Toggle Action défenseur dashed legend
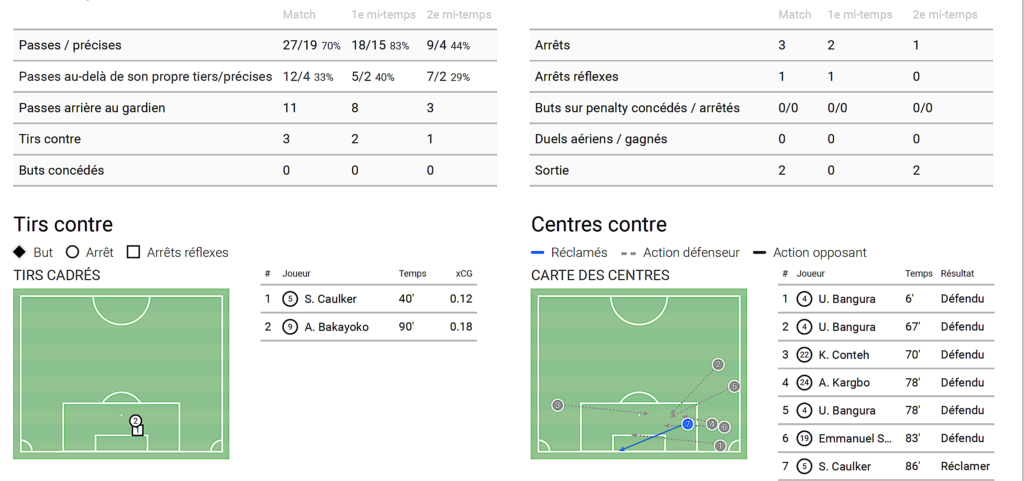The width and height of the screenshot is (1024, 481). click(x=628, y=253)
